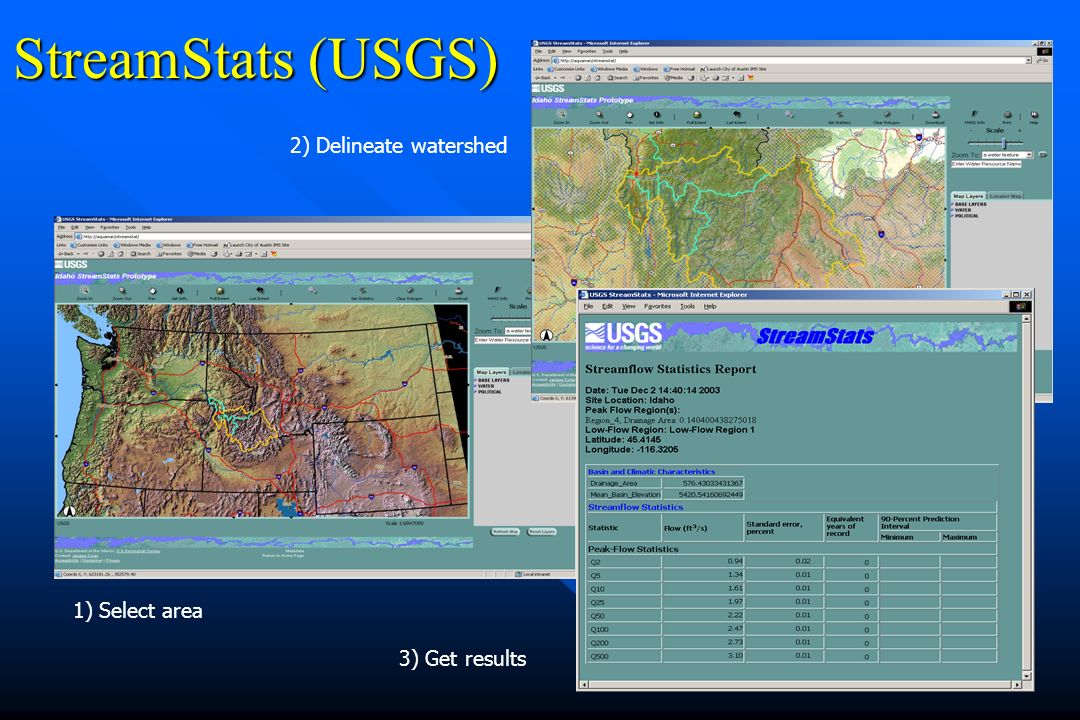Click Q100 row label in report
Image resolution: width=1080 pixels, height=720 pixels.
click(599, 629)
